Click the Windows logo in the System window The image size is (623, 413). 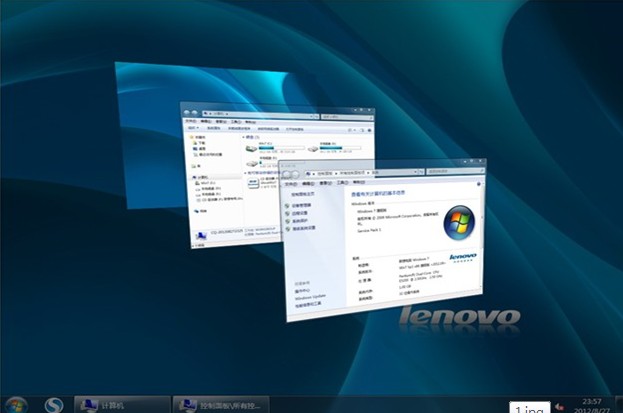click(461, 222)
